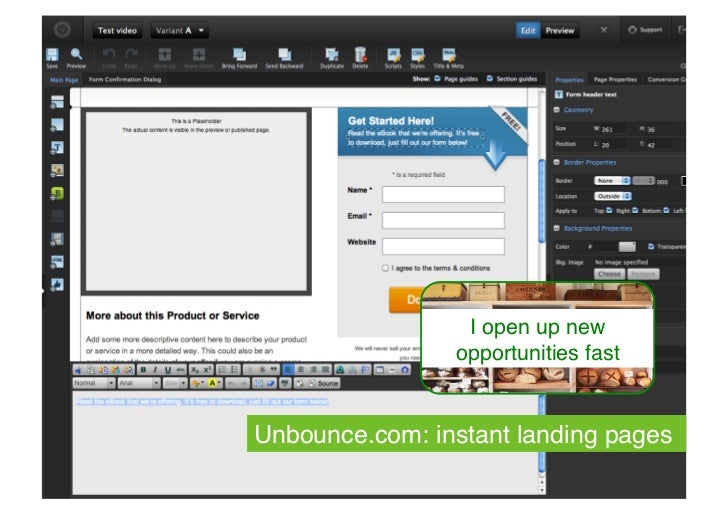Viewport: 728px width, 515px height.
Task: Open the Normal paragraph format dropdown
Action: [94, 383]
